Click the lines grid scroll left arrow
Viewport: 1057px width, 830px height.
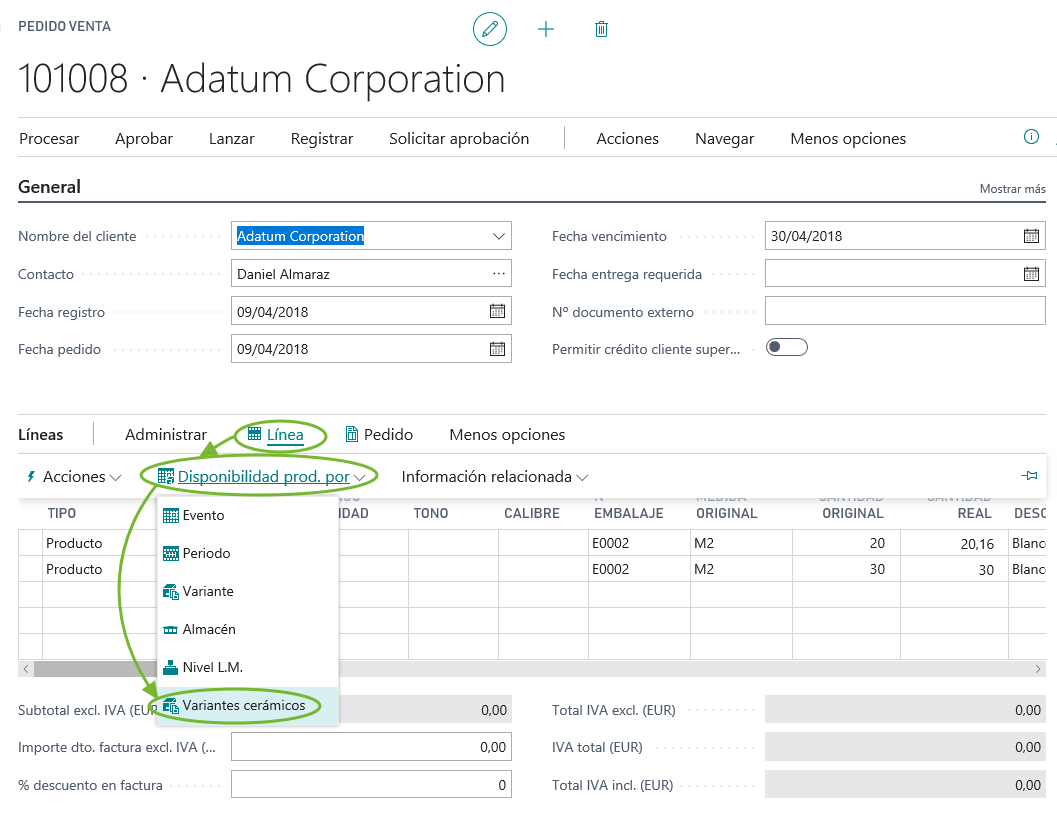point(26,669)
